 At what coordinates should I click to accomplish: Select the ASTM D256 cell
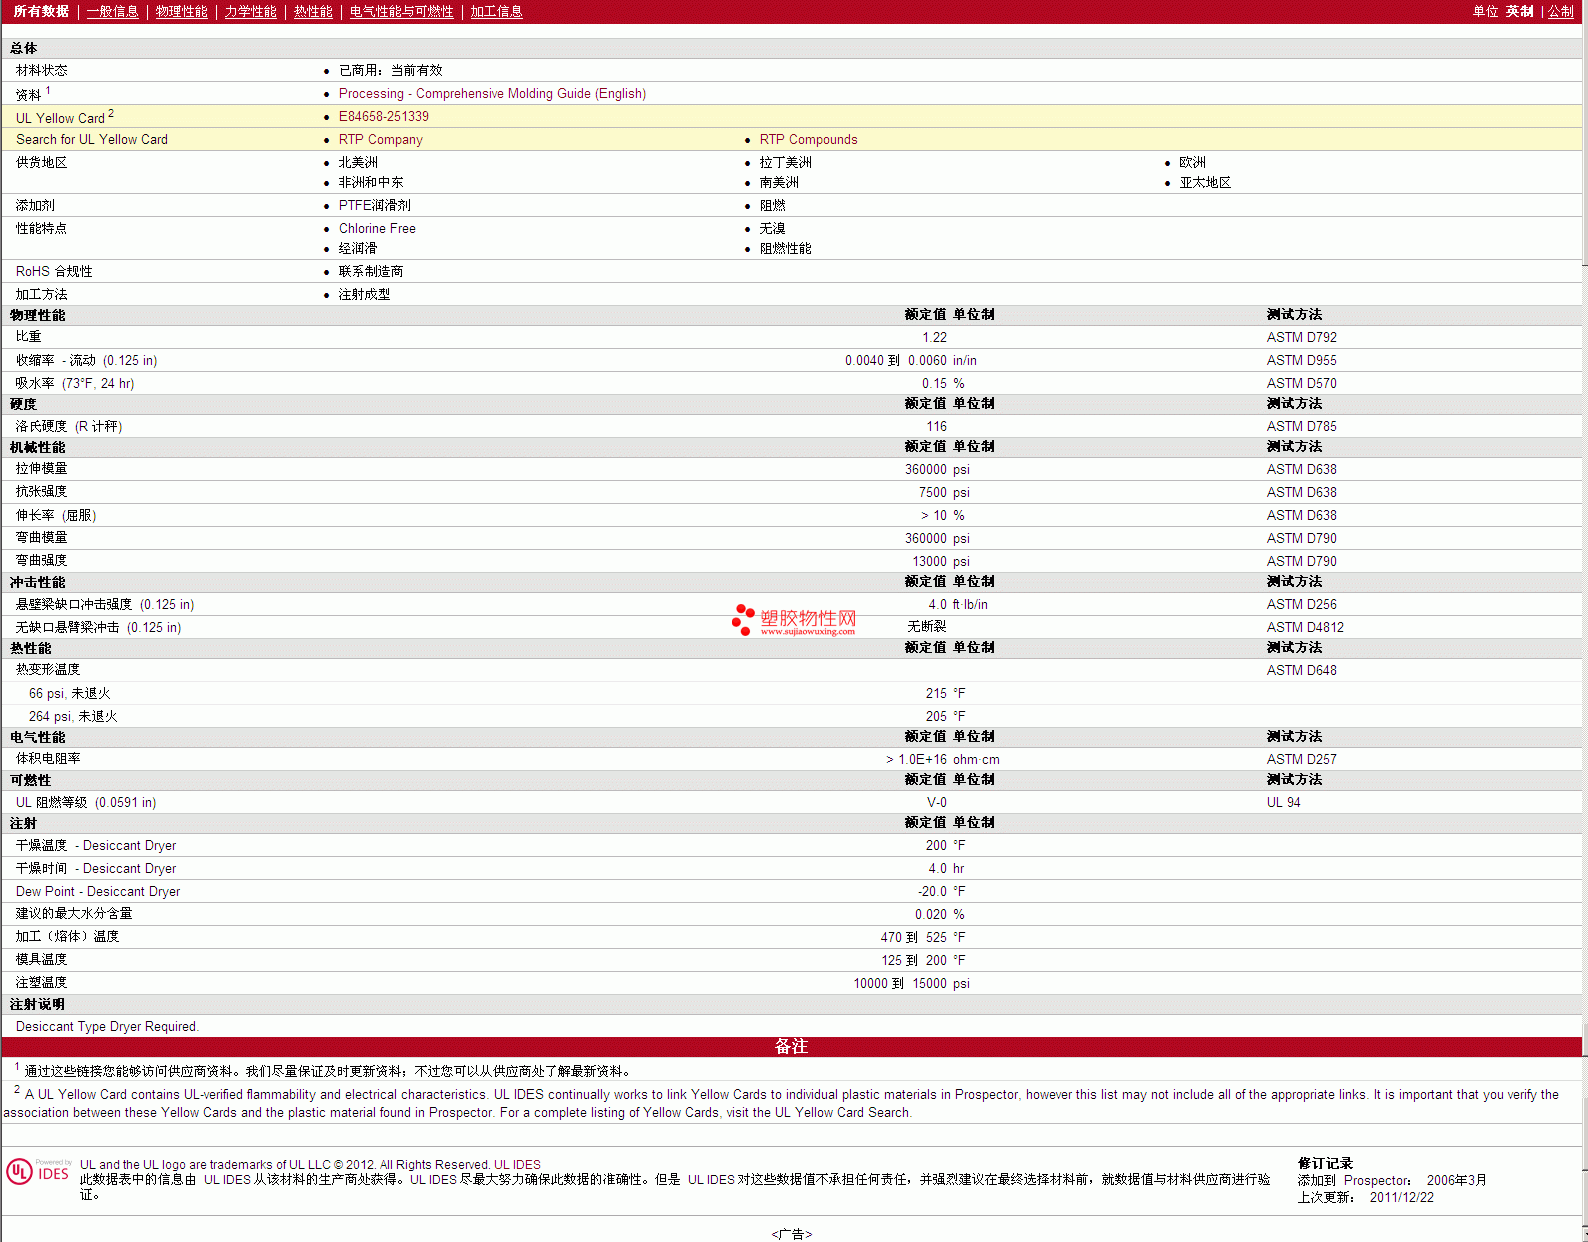click(x=1301, y=604)
